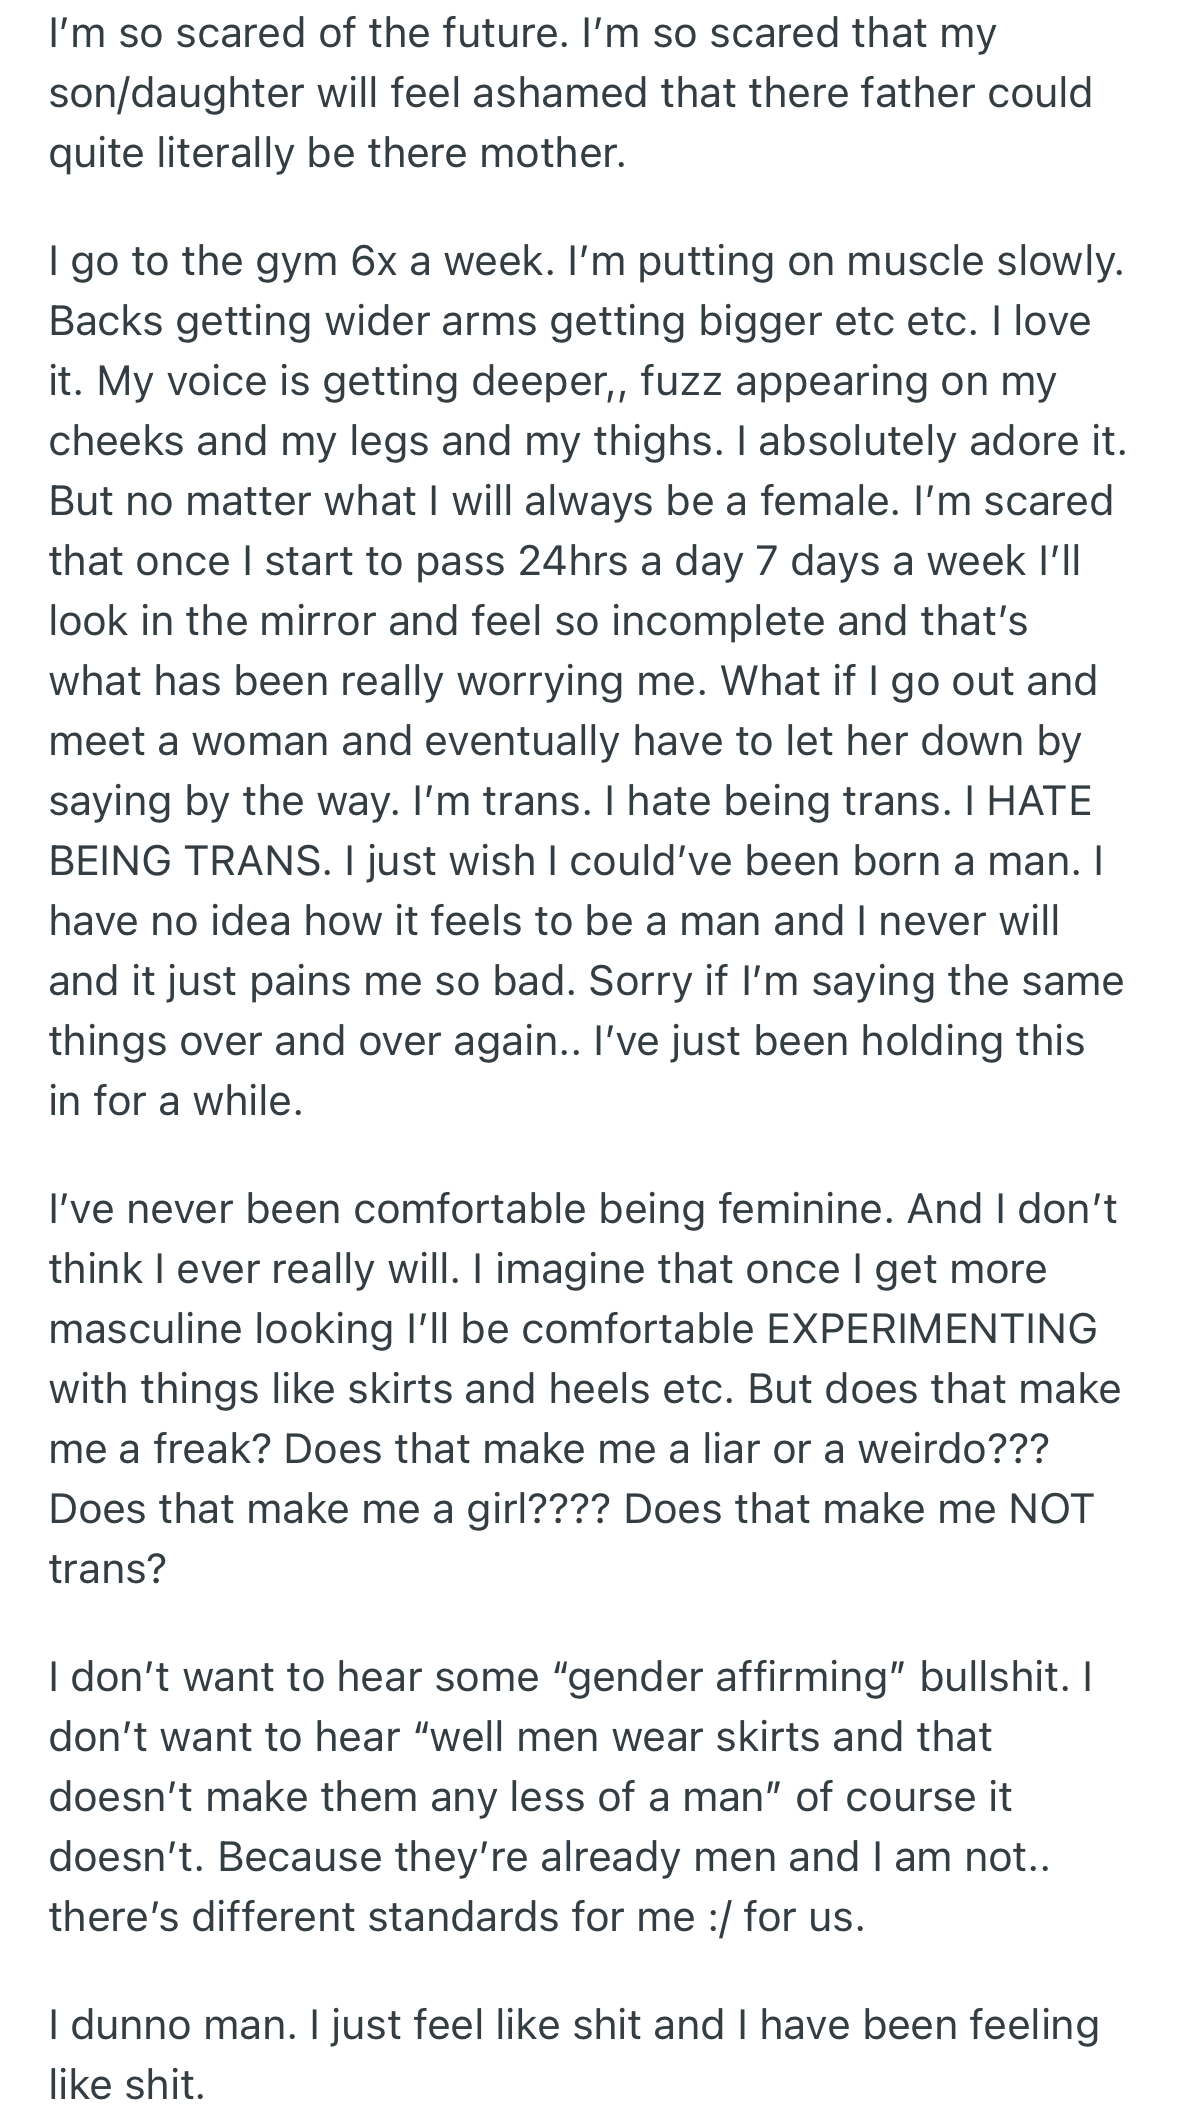
Task: Click the first paragraph about the future
Action: pyautogui.click(x=571, y=93)
